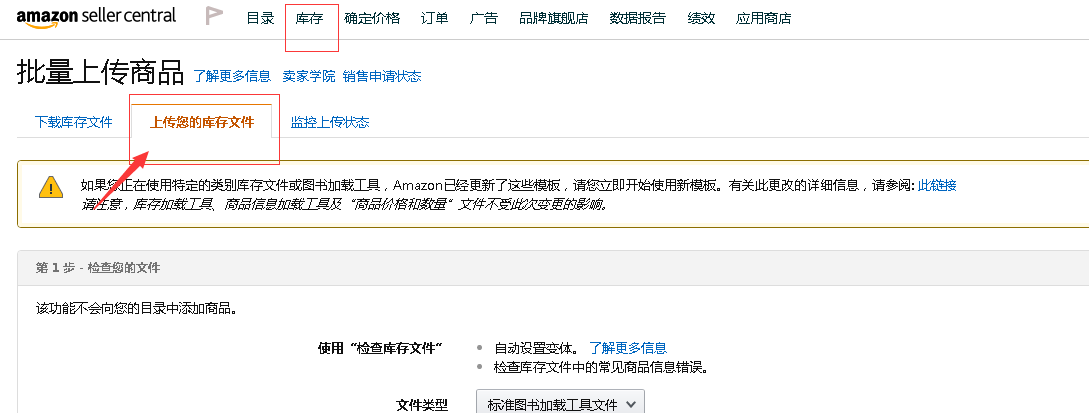Screen dimensions: 1089x413
Task: Click 了解更多信息 link beside the page title
Action: [232, 76]
